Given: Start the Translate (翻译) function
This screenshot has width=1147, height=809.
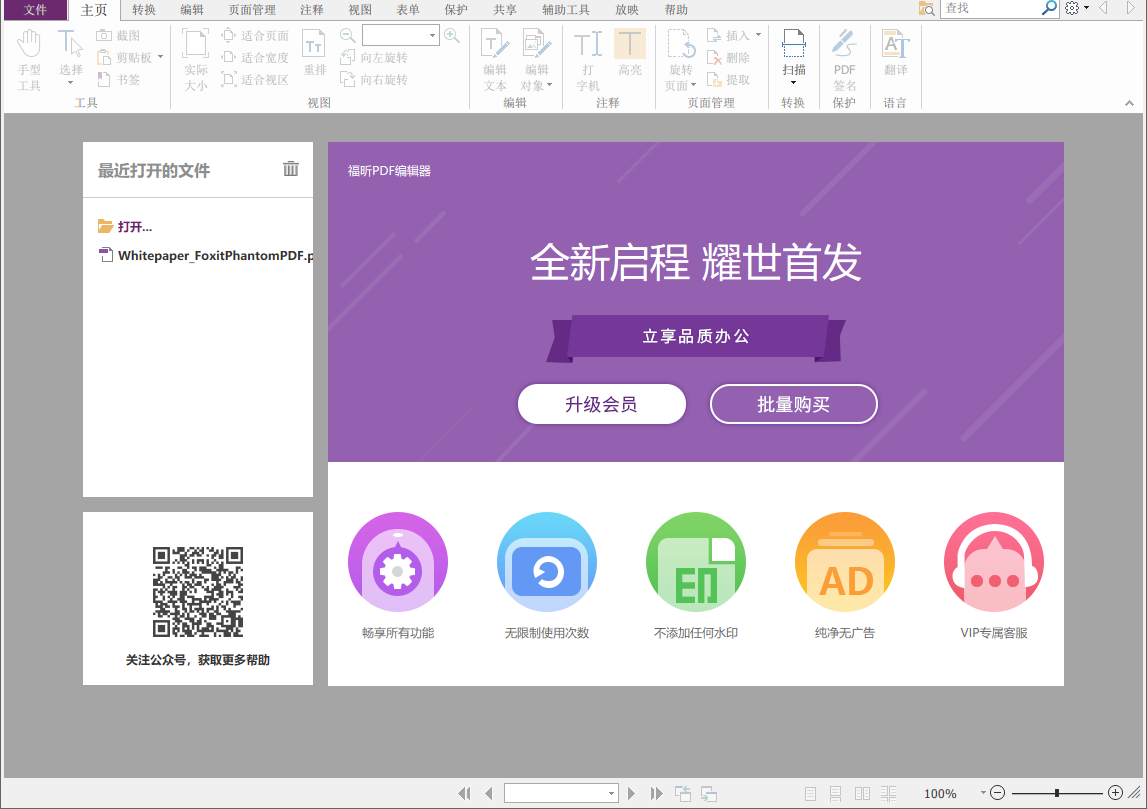Looking at the screenshot, I should click(x=895, y=55).
